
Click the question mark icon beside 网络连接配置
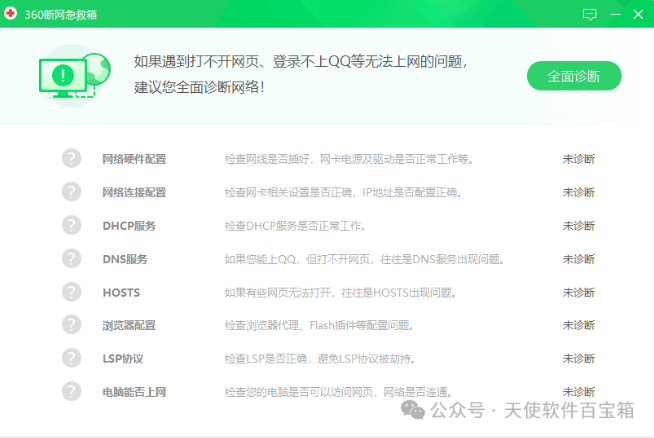pos(71,192)
